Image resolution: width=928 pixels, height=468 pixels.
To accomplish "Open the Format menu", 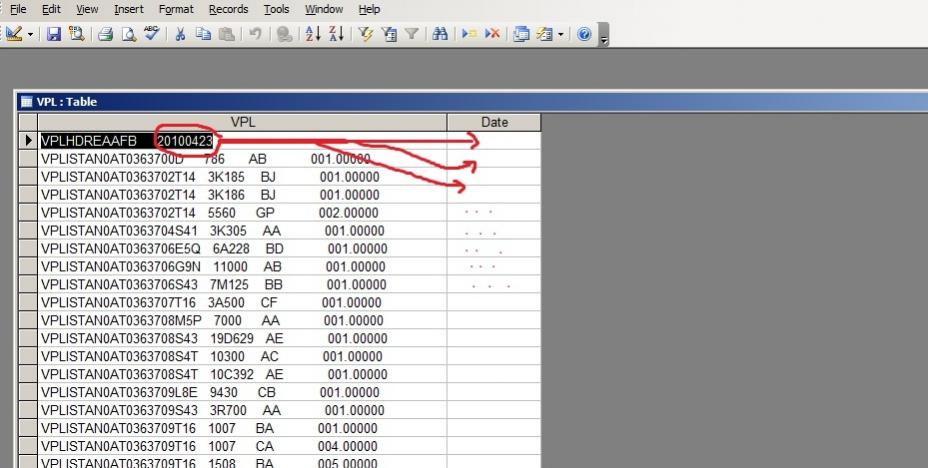I will point(176,9).
